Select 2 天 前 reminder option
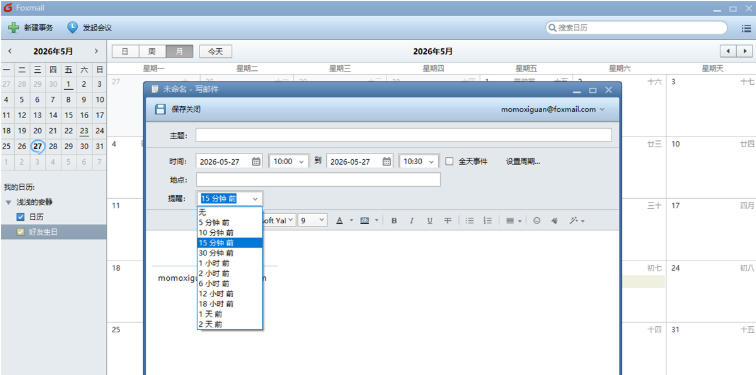Screen dimensions: 756x375 (x=230, y=324)
